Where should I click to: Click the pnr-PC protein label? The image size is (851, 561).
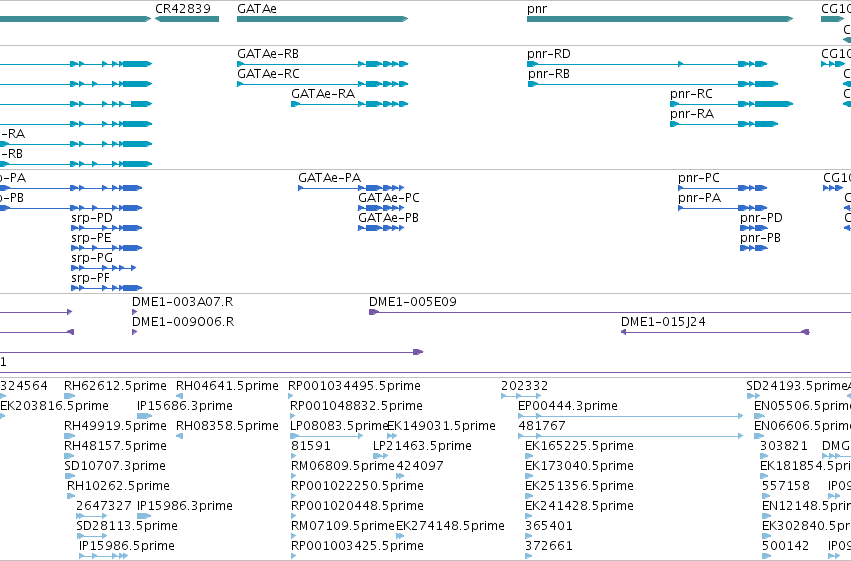(698, 178)
